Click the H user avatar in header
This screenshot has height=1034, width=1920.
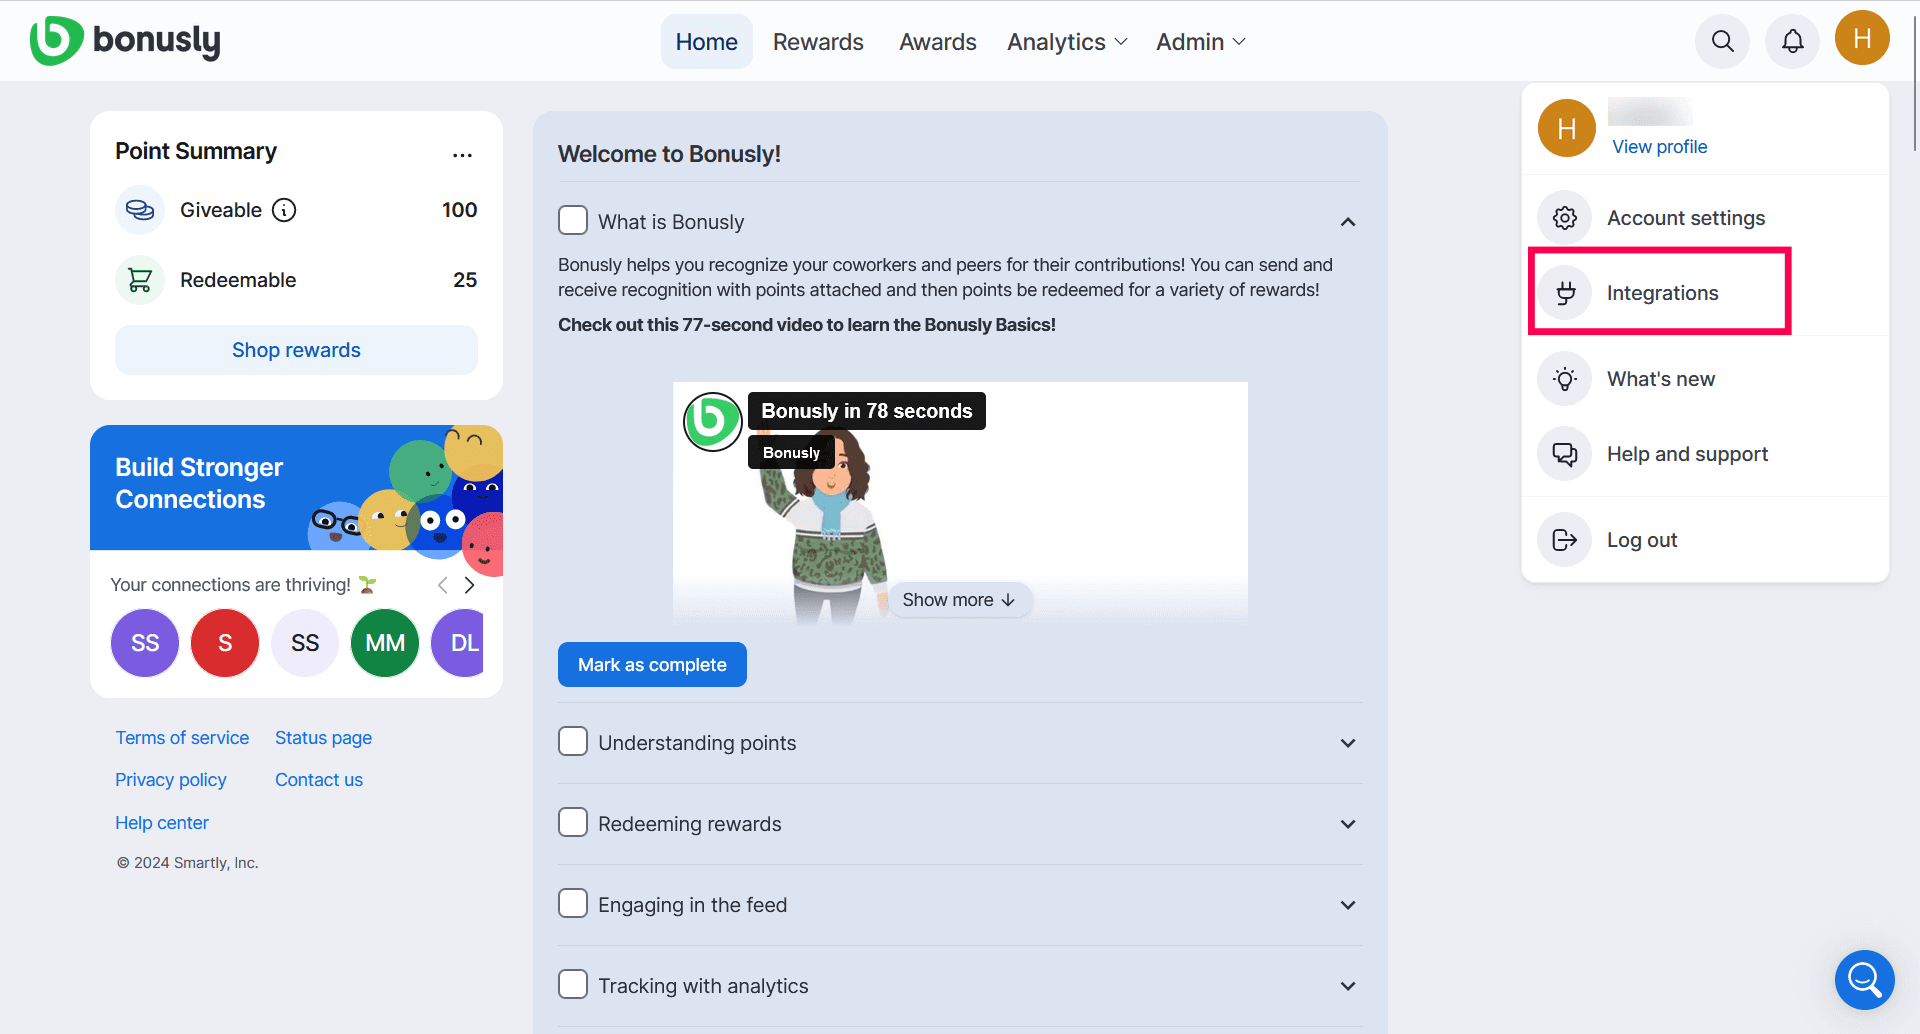[x=1862, y=38]
